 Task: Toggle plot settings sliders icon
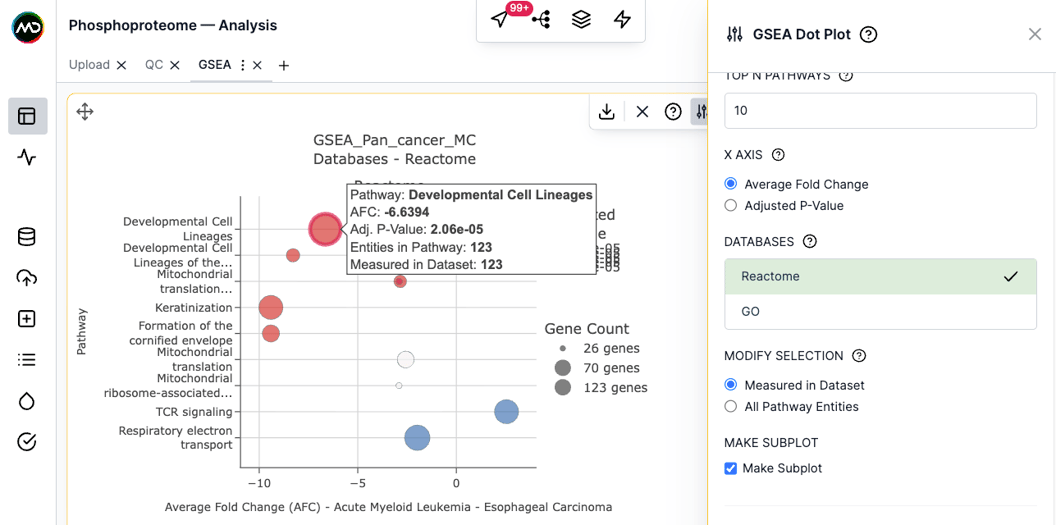[700, 112]
